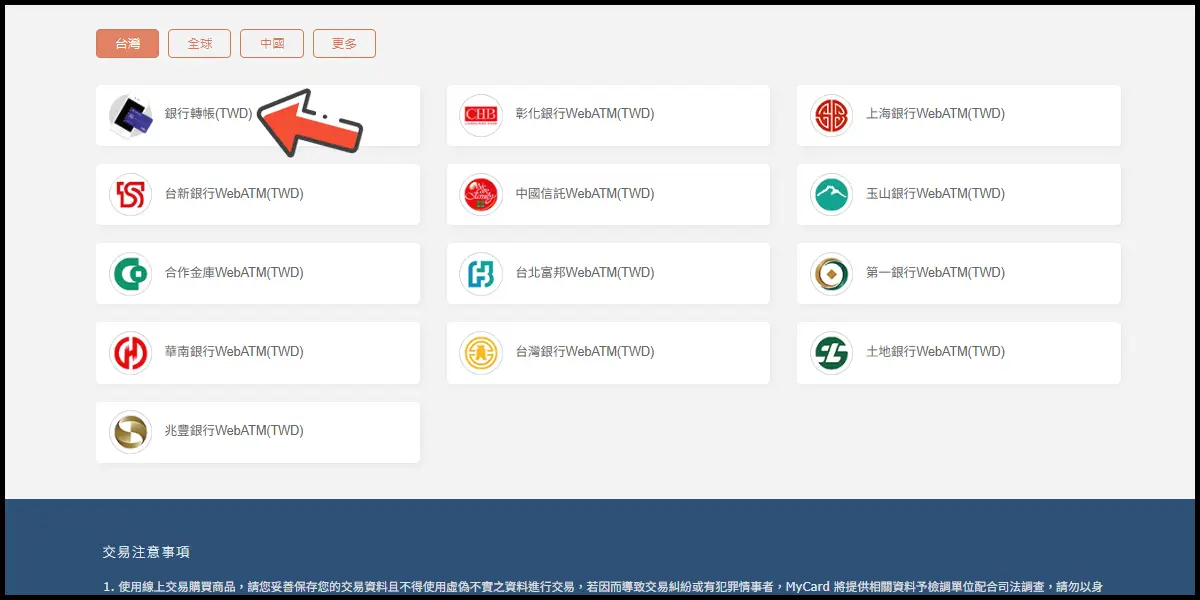This screenshot has width=1200, height=600.
Task: Click the Hua Nan Bank red logo
Action: [130, 352]
